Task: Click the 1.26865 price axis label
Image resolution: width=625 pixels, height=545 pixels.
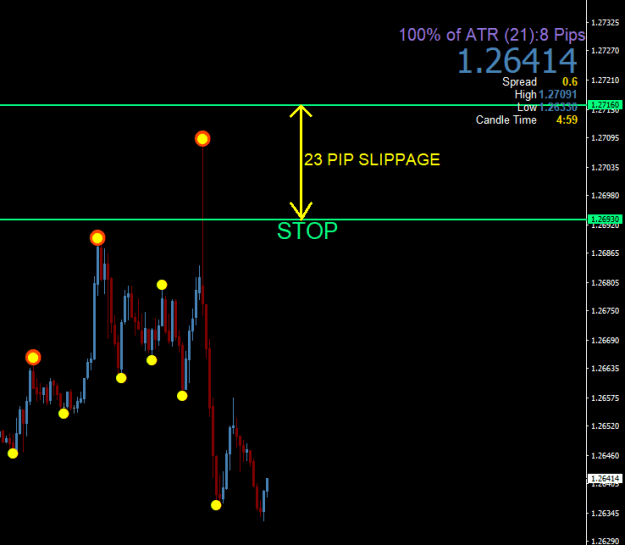Action: (605, 253)
